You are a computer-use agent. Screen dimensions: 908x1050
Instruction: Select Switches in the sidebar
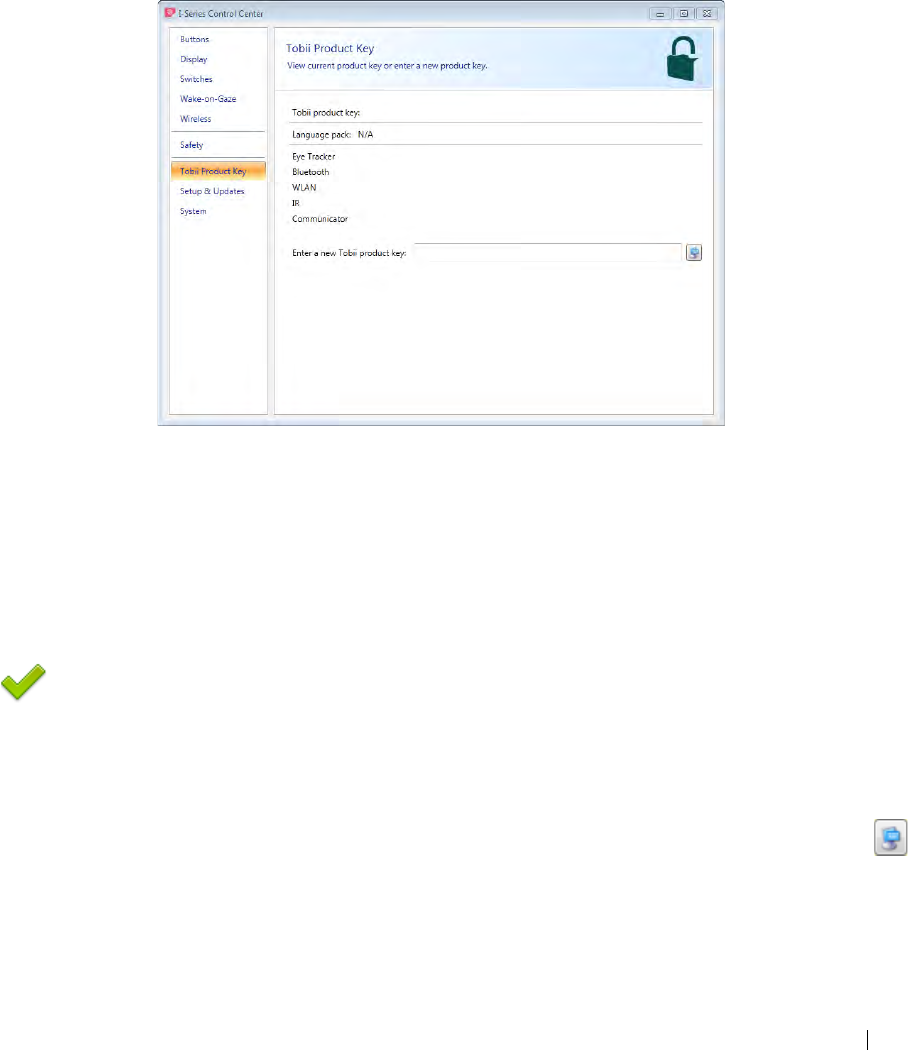point(196,79)
